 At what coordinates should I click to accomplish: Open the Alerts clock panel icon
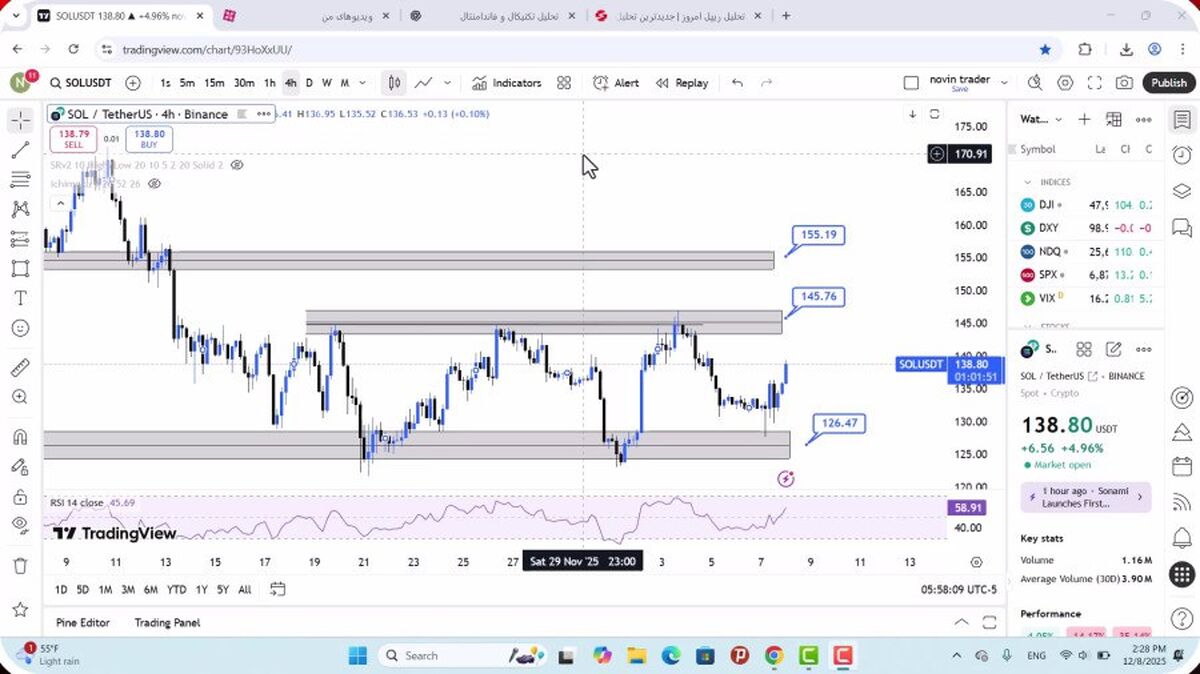click(x=1182, y=155)
